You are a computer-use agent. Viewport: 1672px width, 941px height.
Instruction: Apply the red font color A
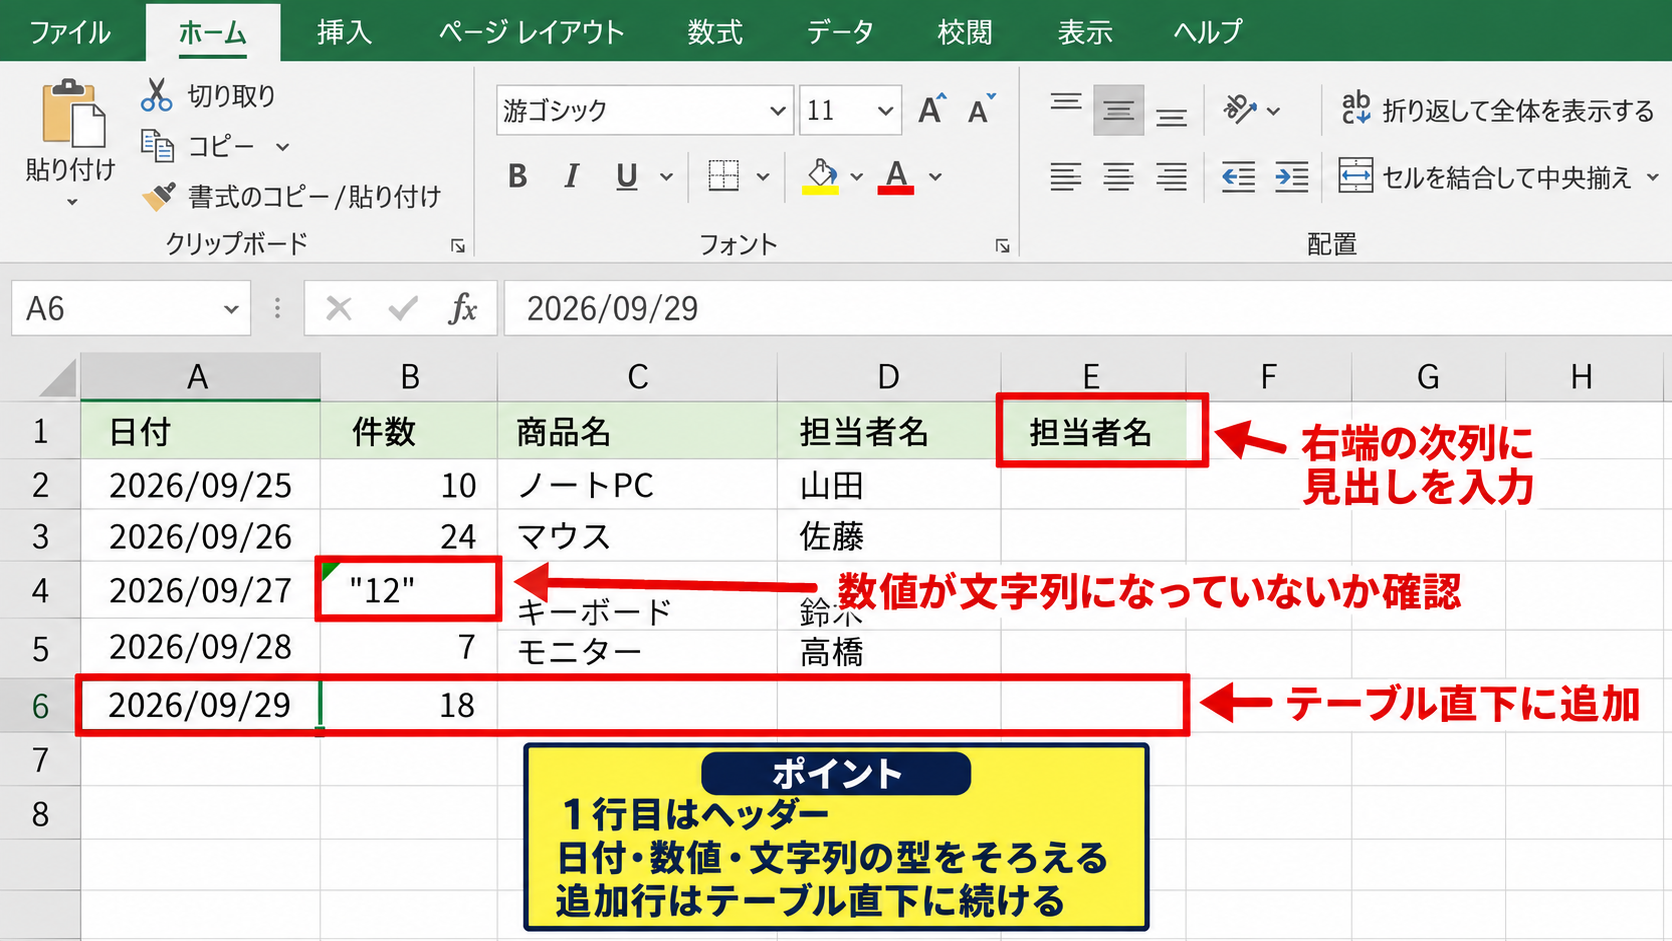(896, 177)
